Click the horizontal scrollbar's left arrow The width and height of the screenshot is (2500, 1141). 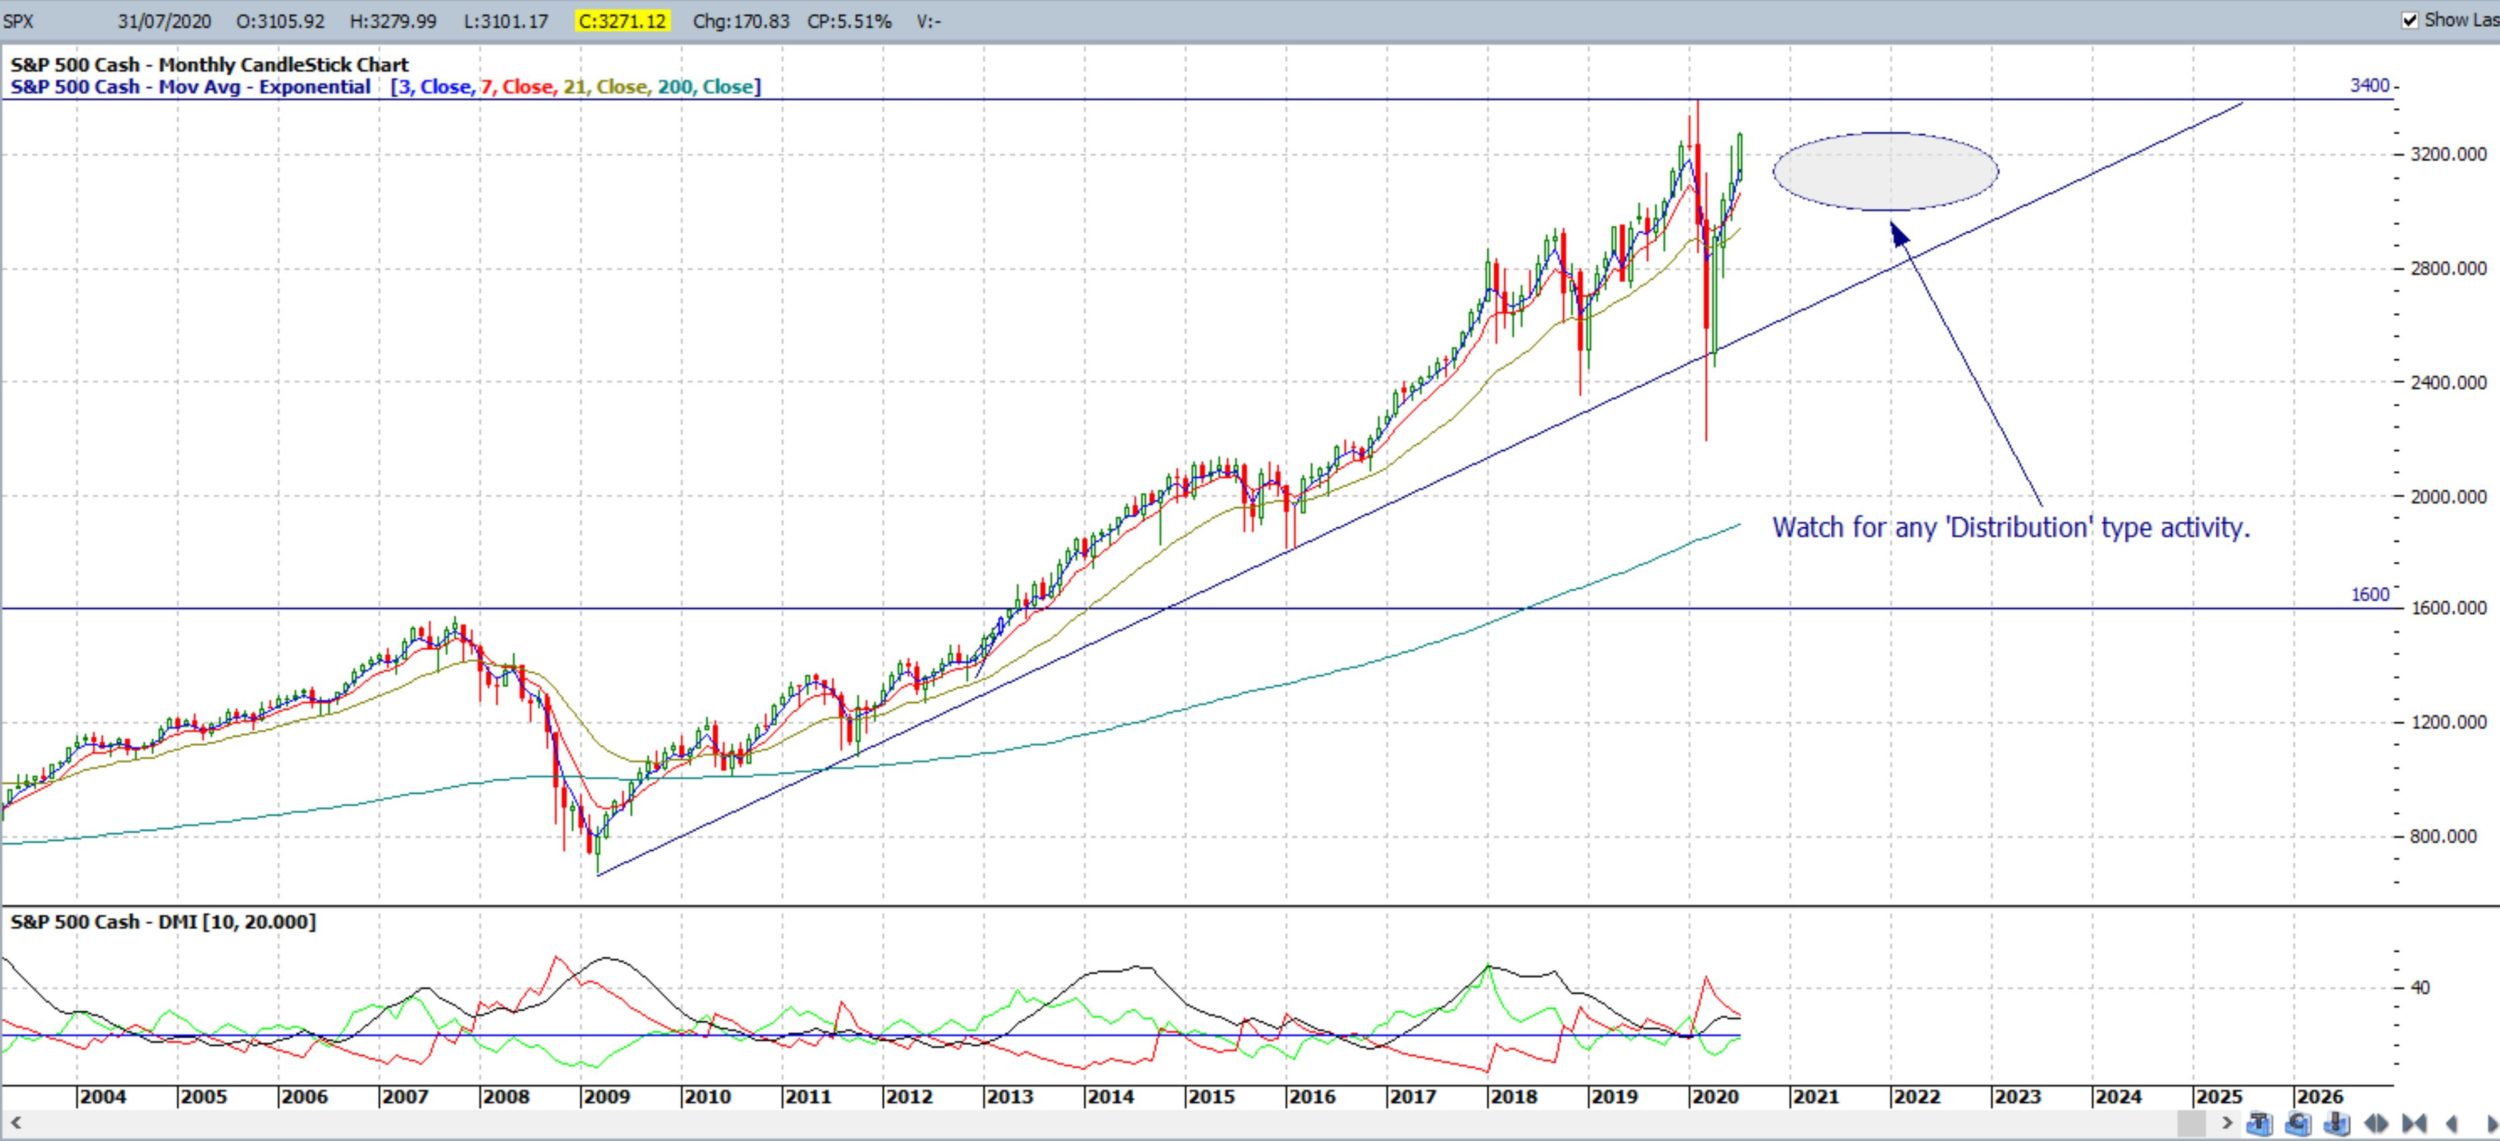[x=15, y=1123]
